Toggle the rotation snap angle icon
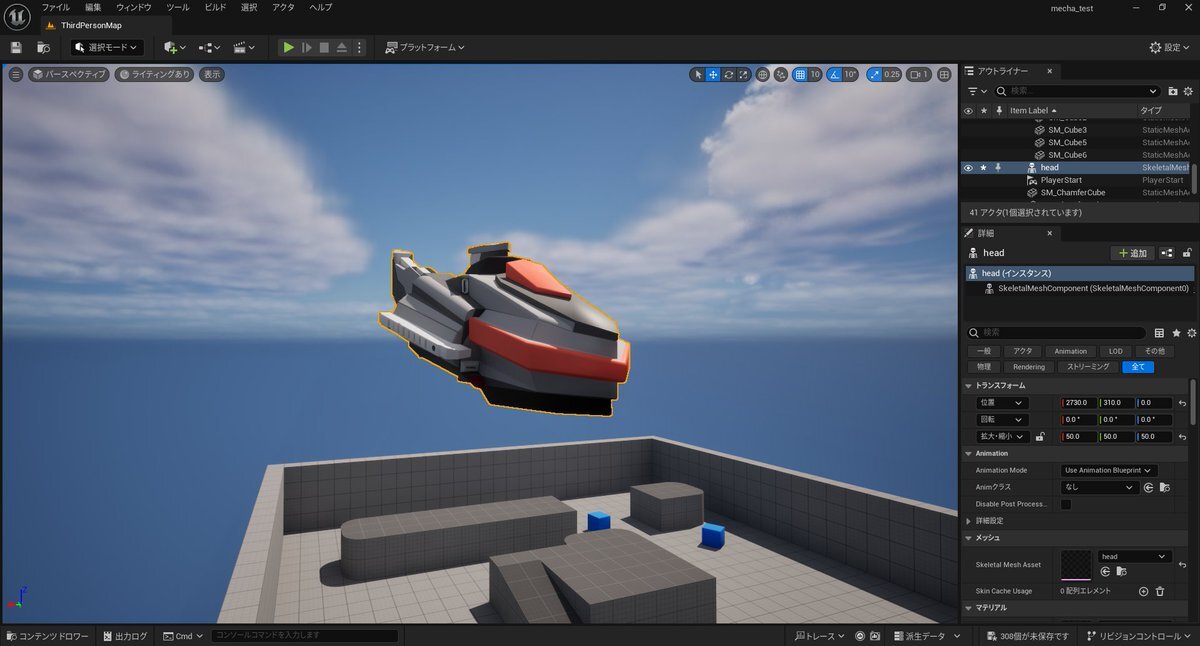Image resolution: width=1200 pixels, height=646 pixels. [x=834, y=74]
